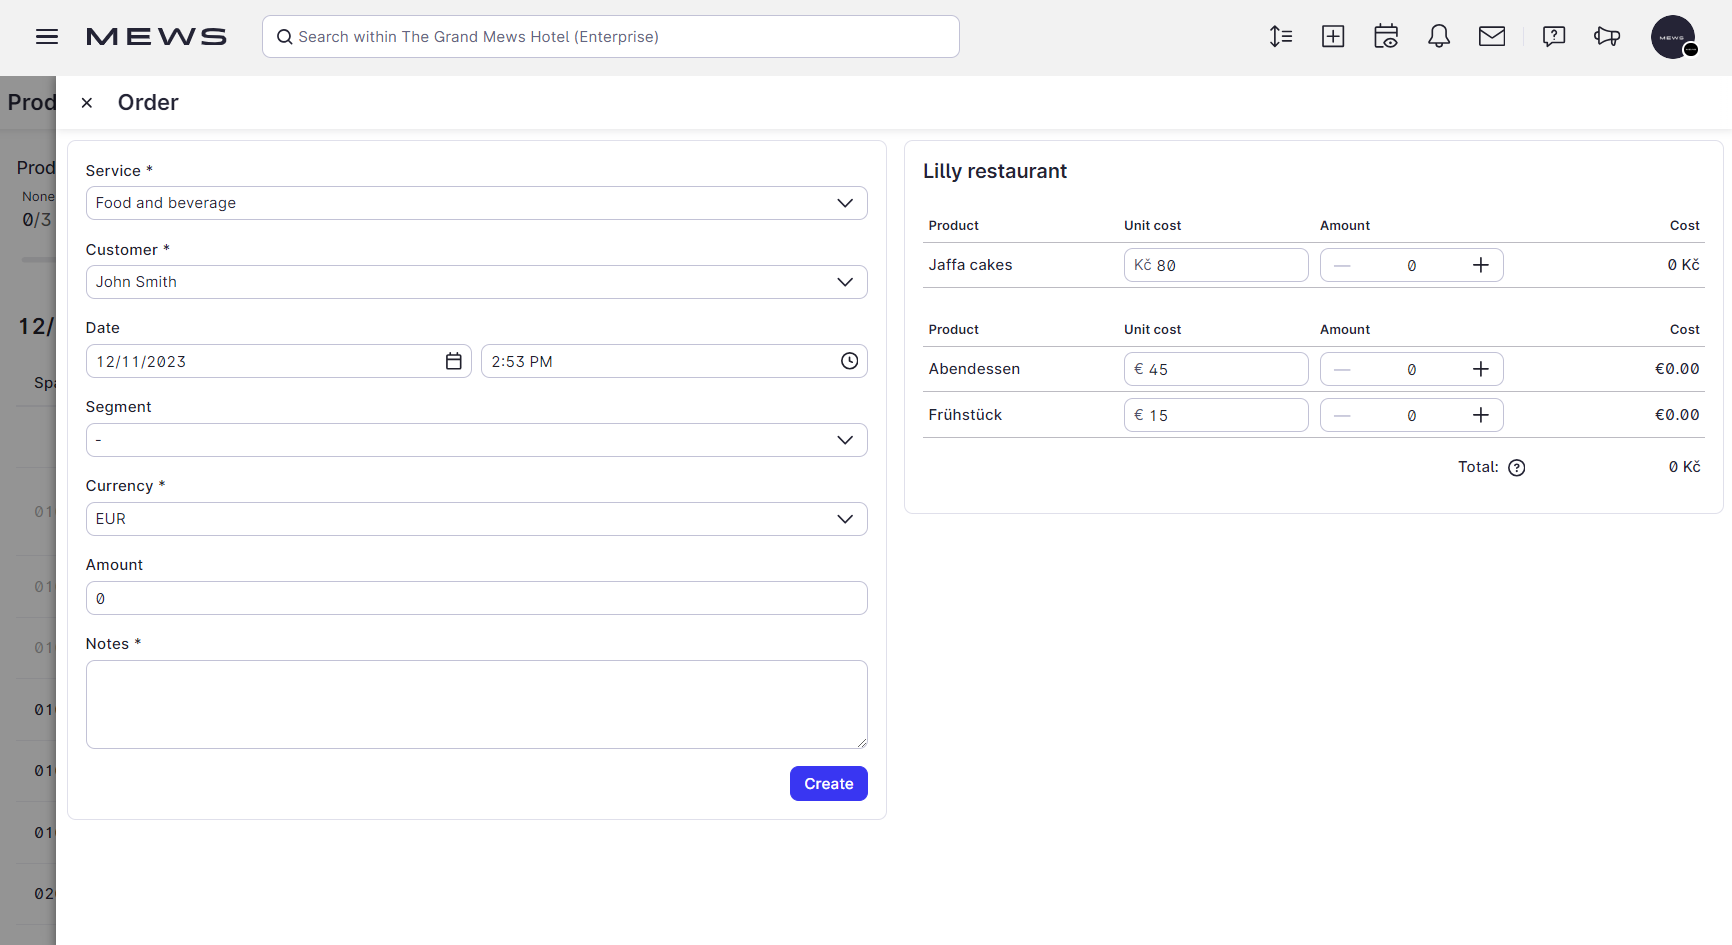Click the megaphone announcements icon

[x=1607, y=37]
